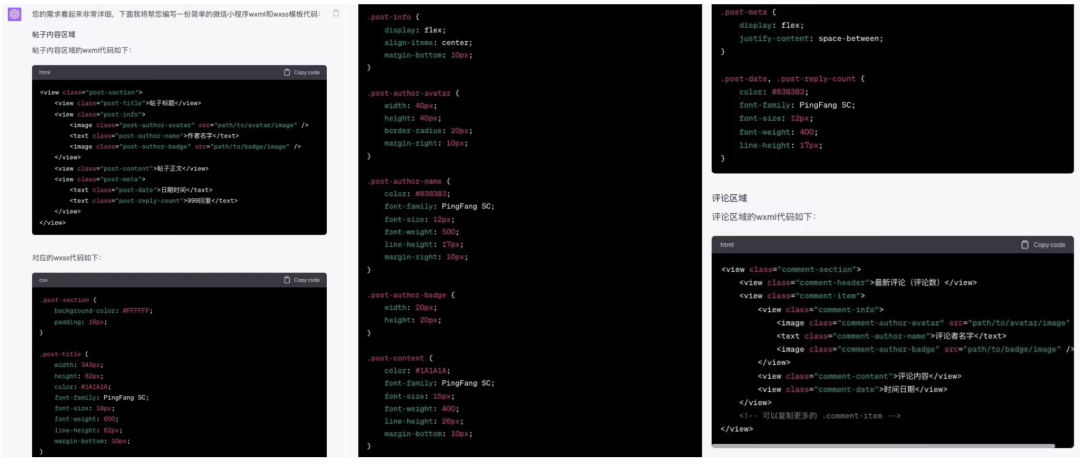
Task: Click the sentence "对应的wxss代码如下:"
Action: [x=67, y=257]
